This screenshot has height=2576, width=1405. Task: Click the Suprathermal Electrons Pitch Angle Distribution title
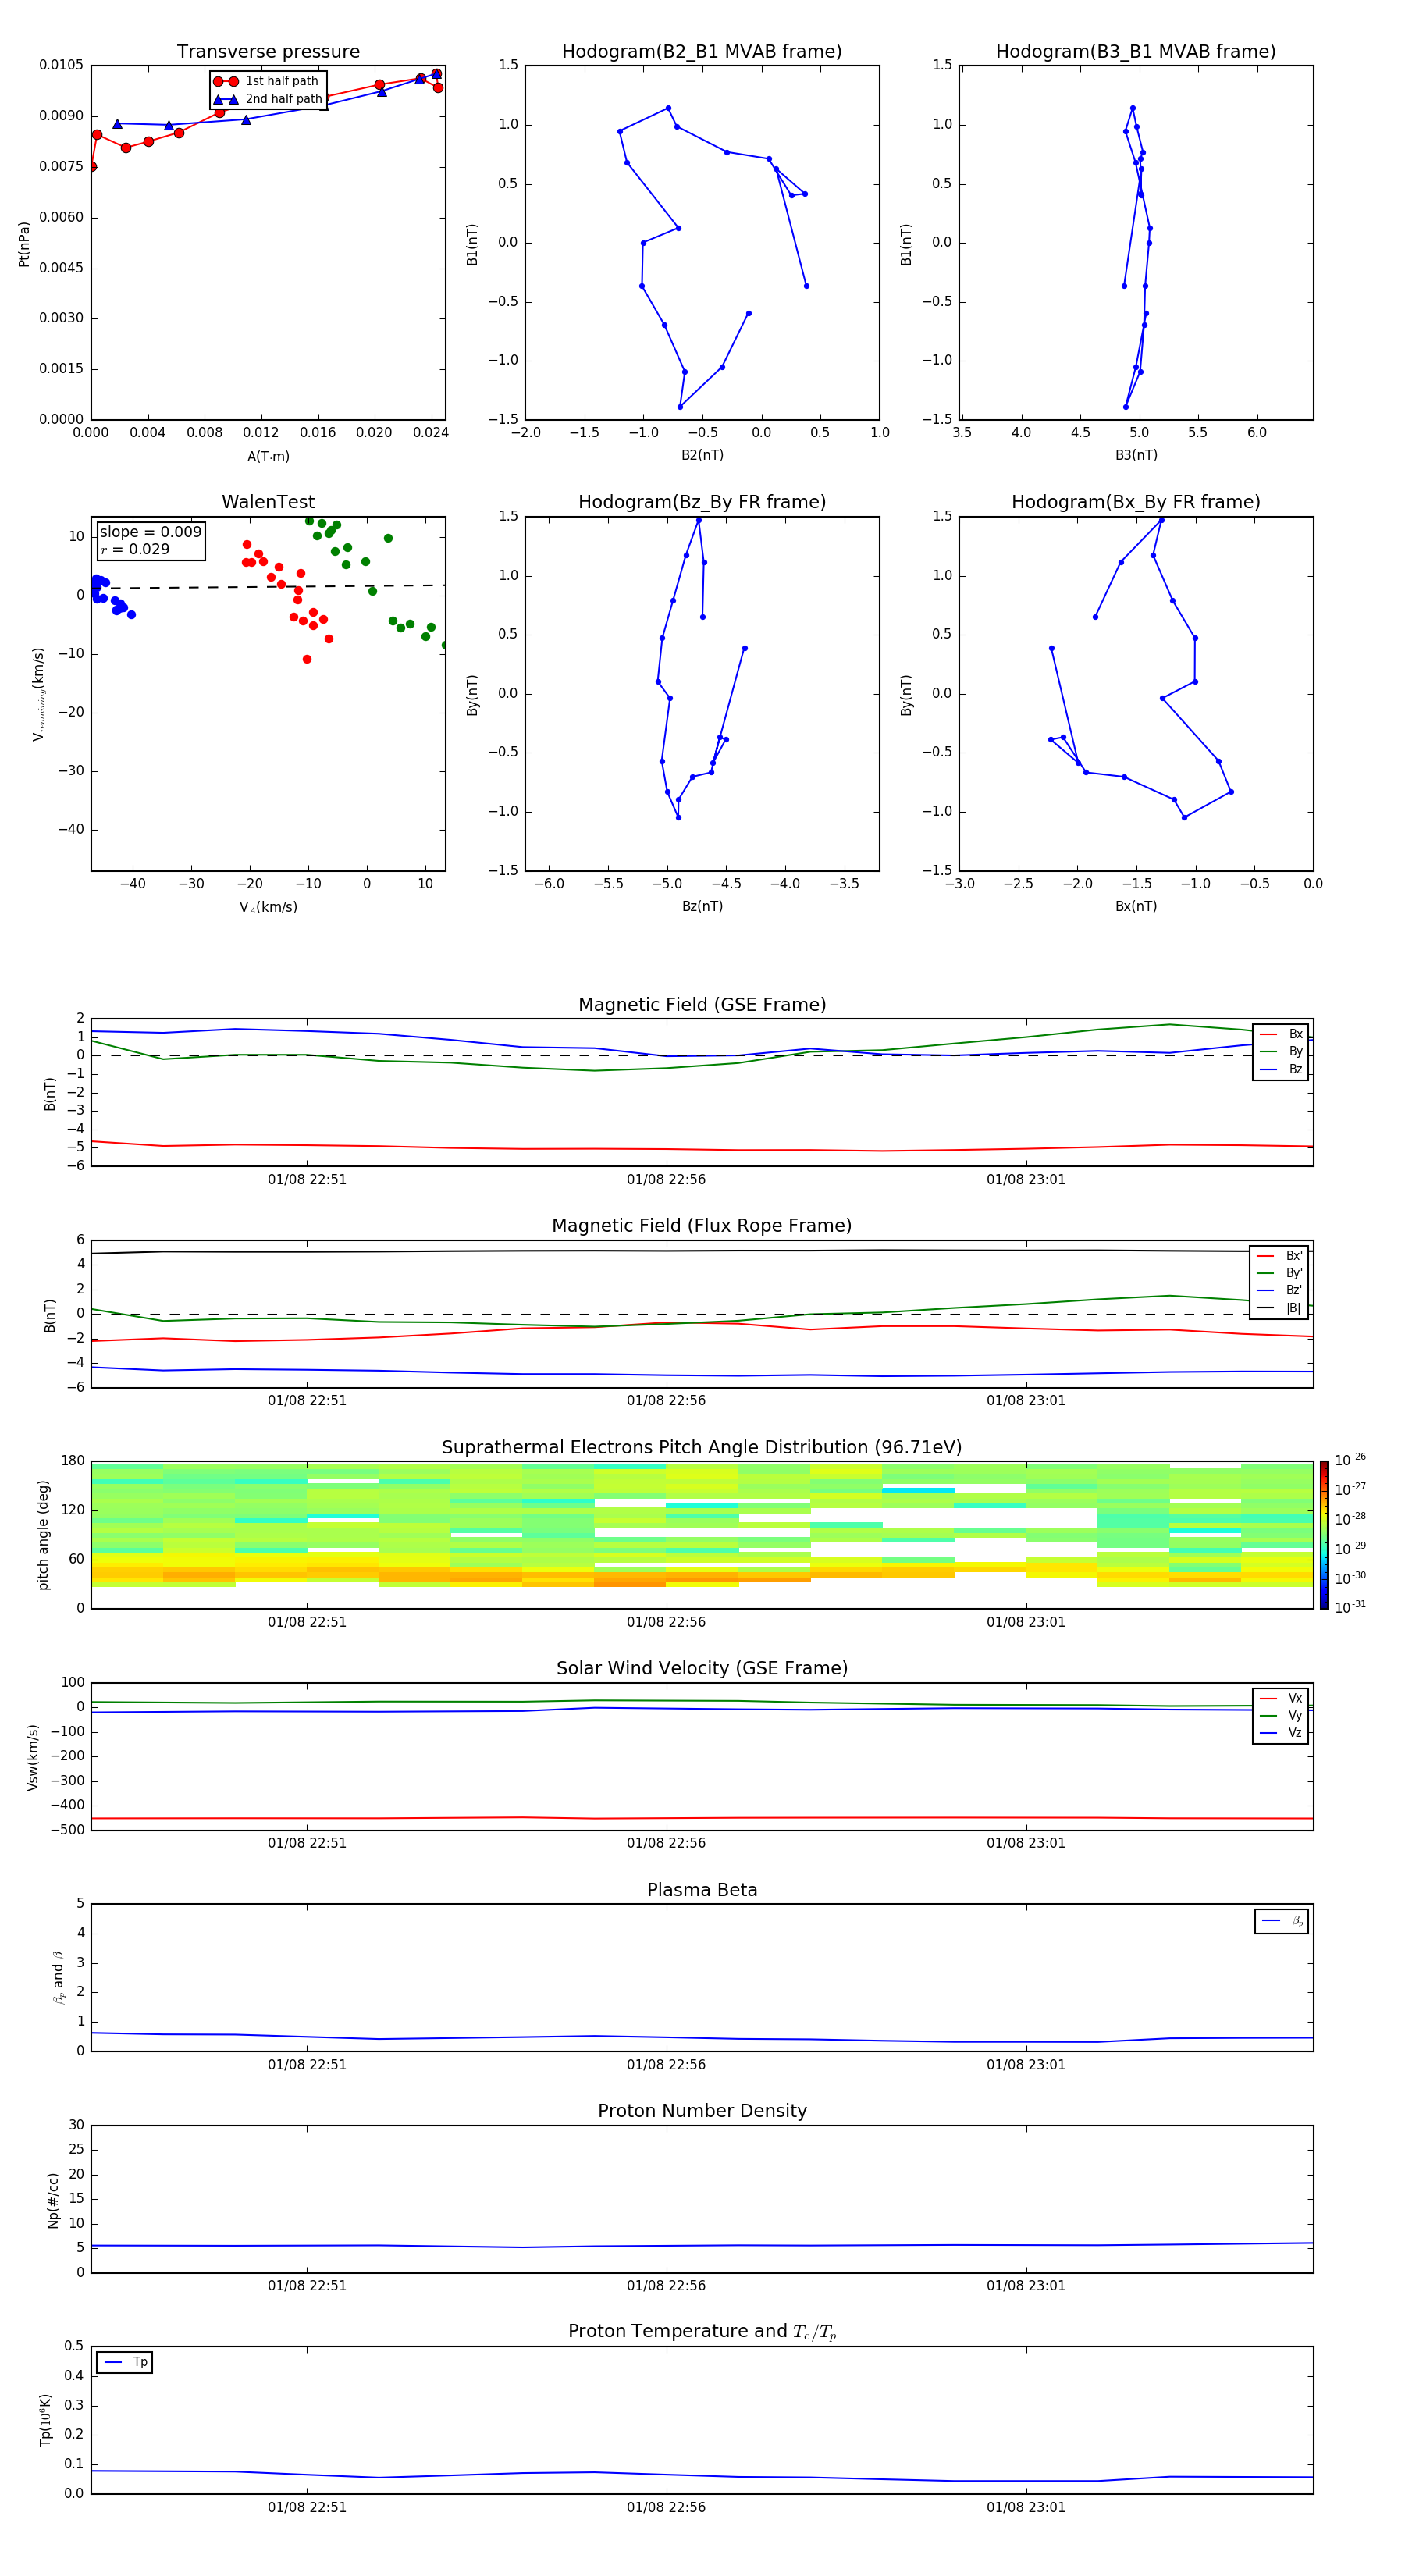(702, 1447)
